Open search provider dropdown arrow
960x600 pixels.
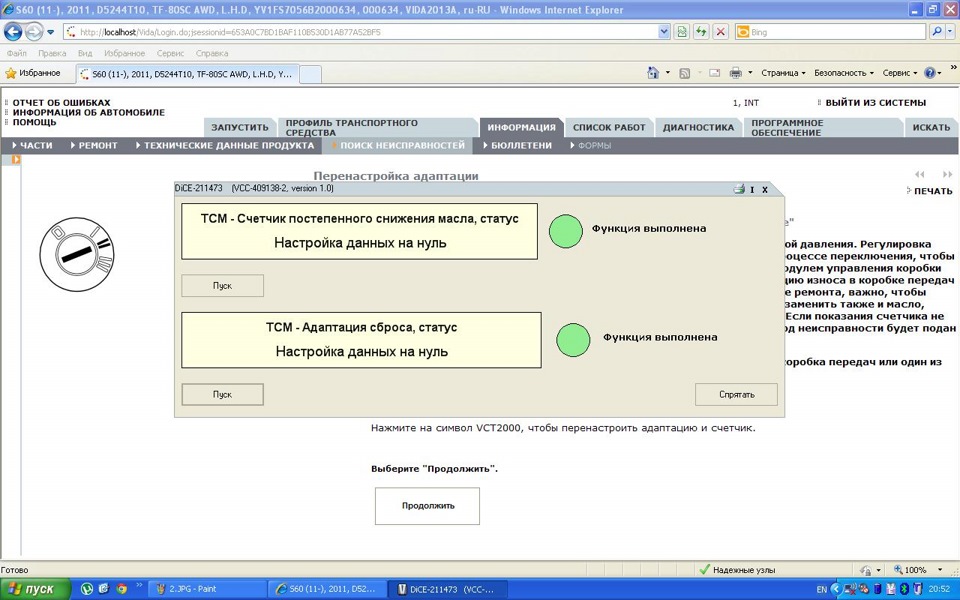tap(949, 32)
